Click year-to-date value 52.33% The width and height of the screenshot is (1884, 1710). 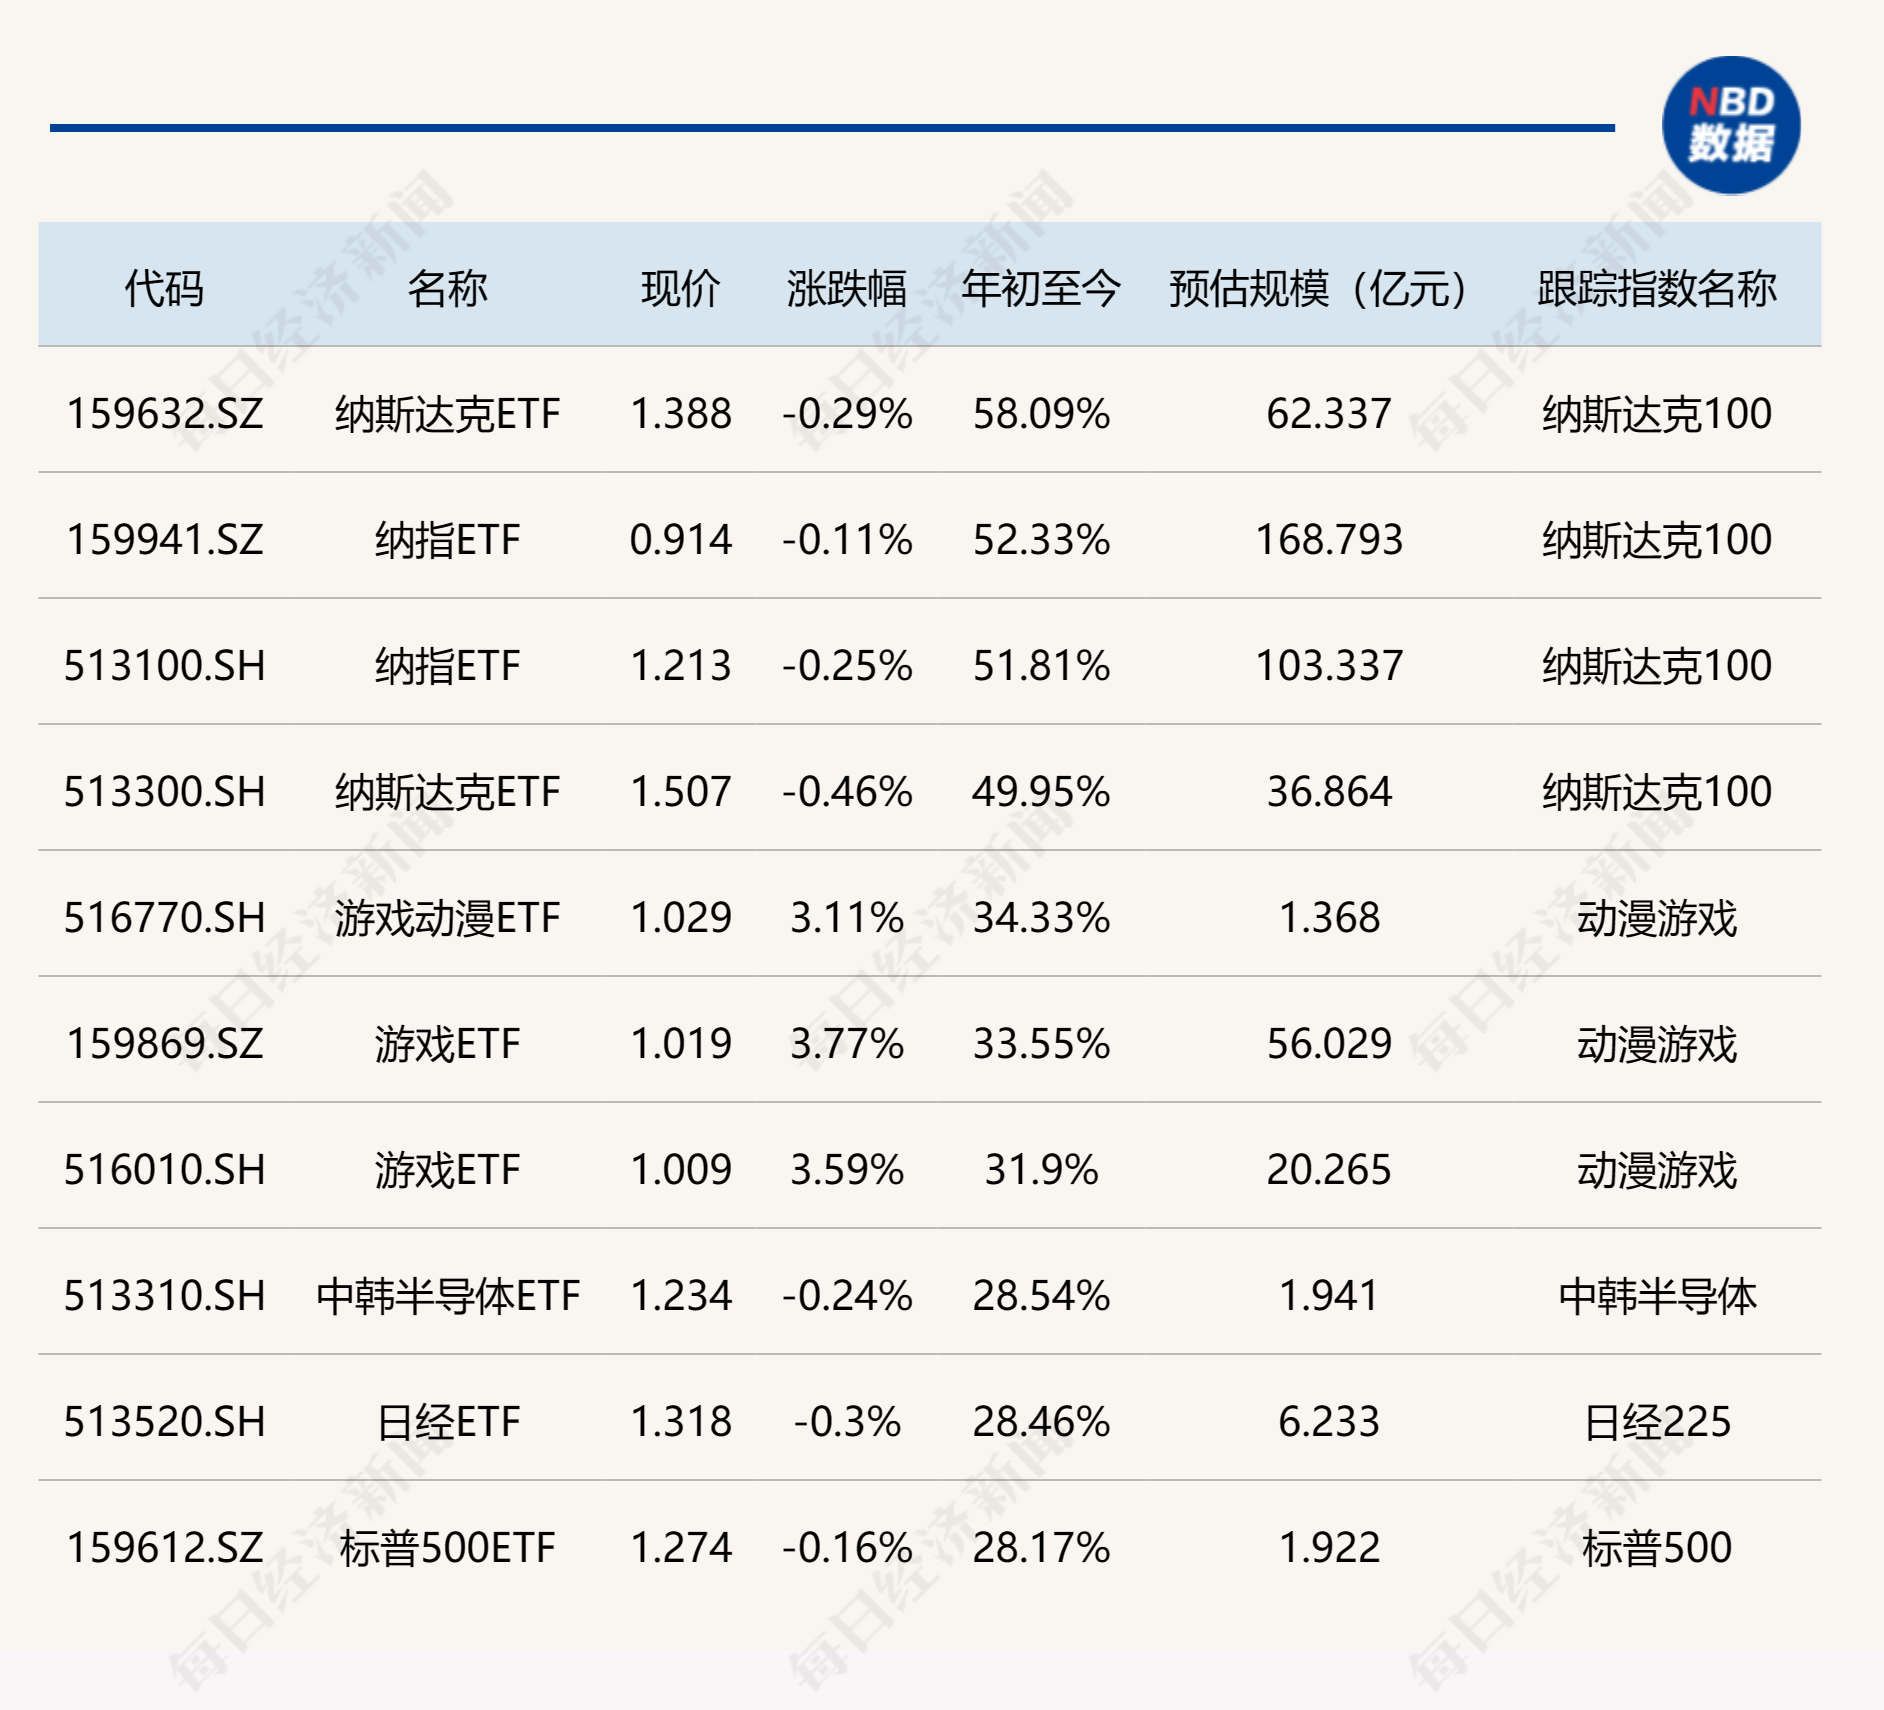point(1041,540)
